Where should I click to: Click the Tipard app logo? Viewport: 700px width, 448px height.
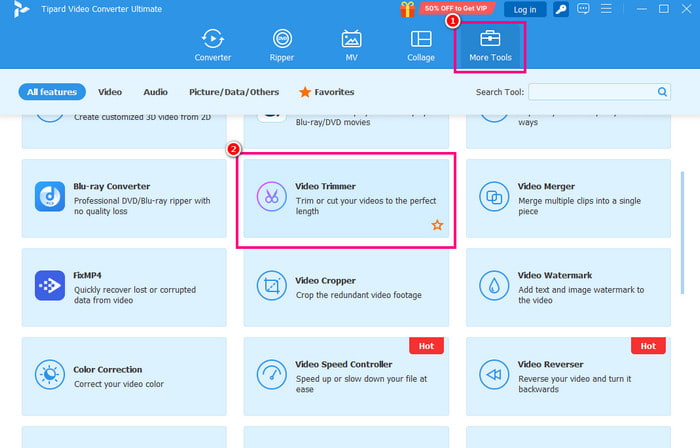(x=21, y=9)
